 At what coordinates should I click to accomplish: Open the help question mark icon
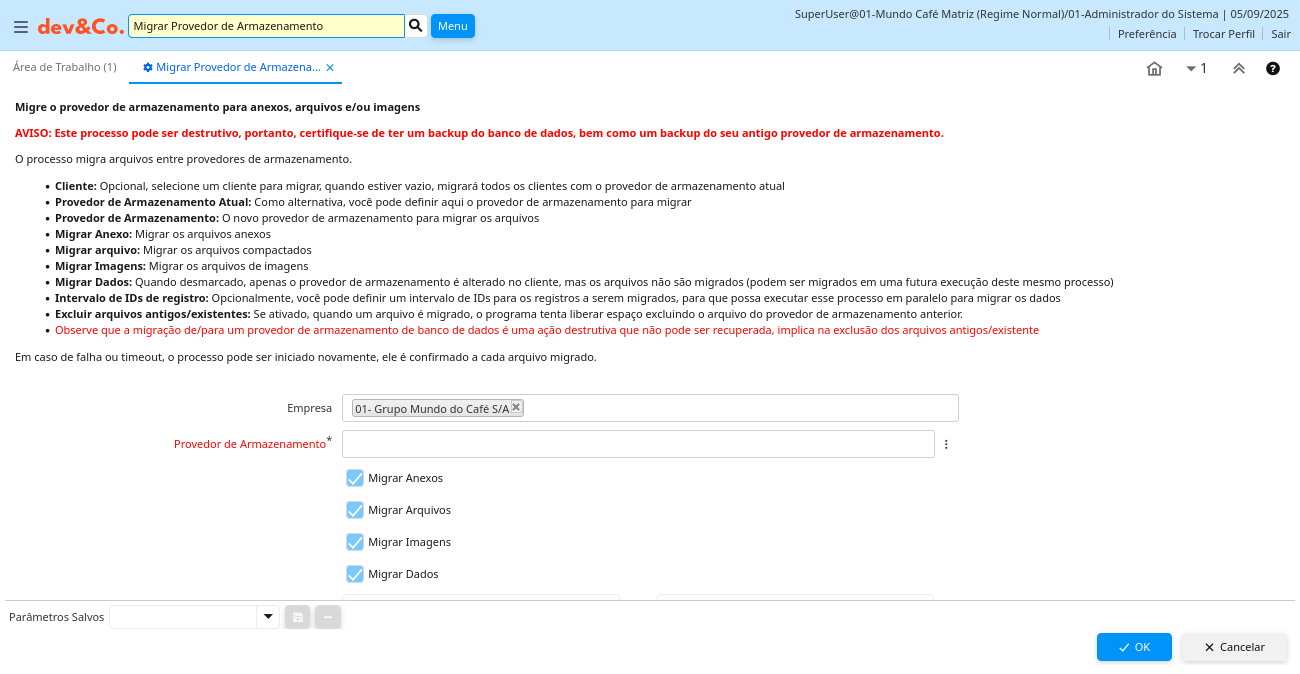[1272, 69]
